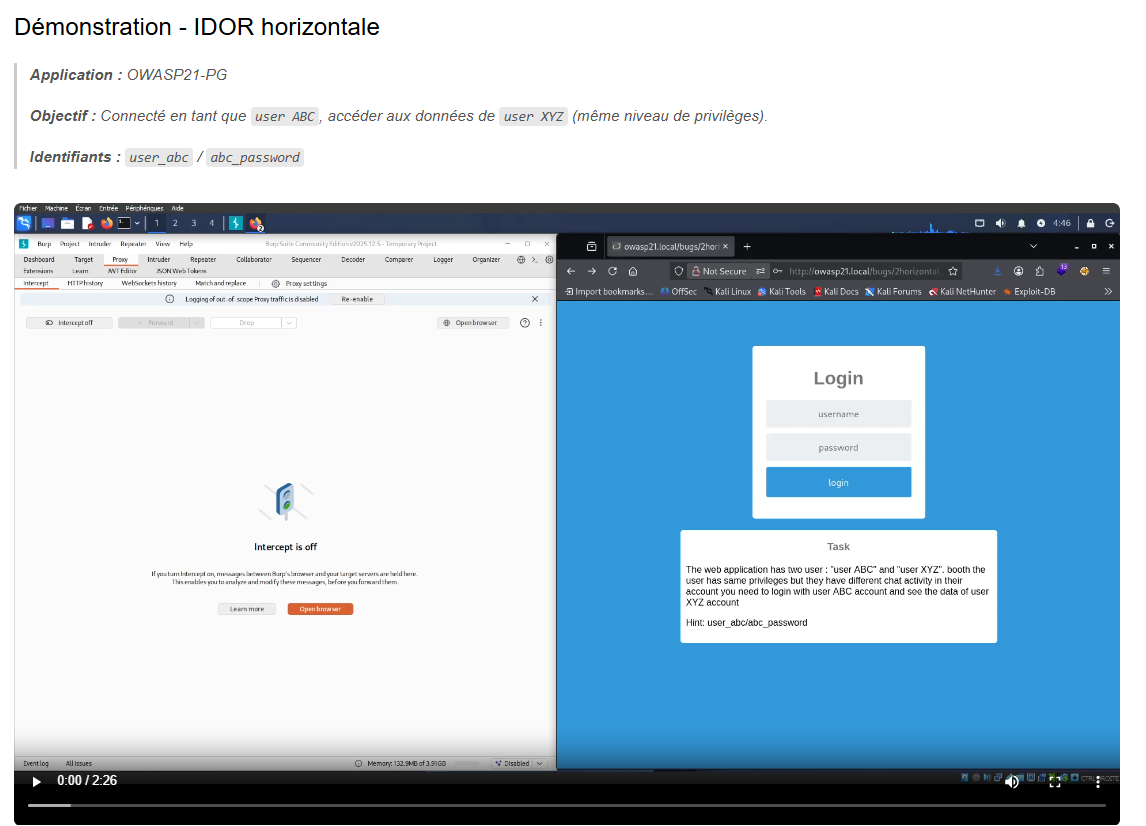Reload the page with the refresh icon
The image size is (1146, 826).
[612, 271]
